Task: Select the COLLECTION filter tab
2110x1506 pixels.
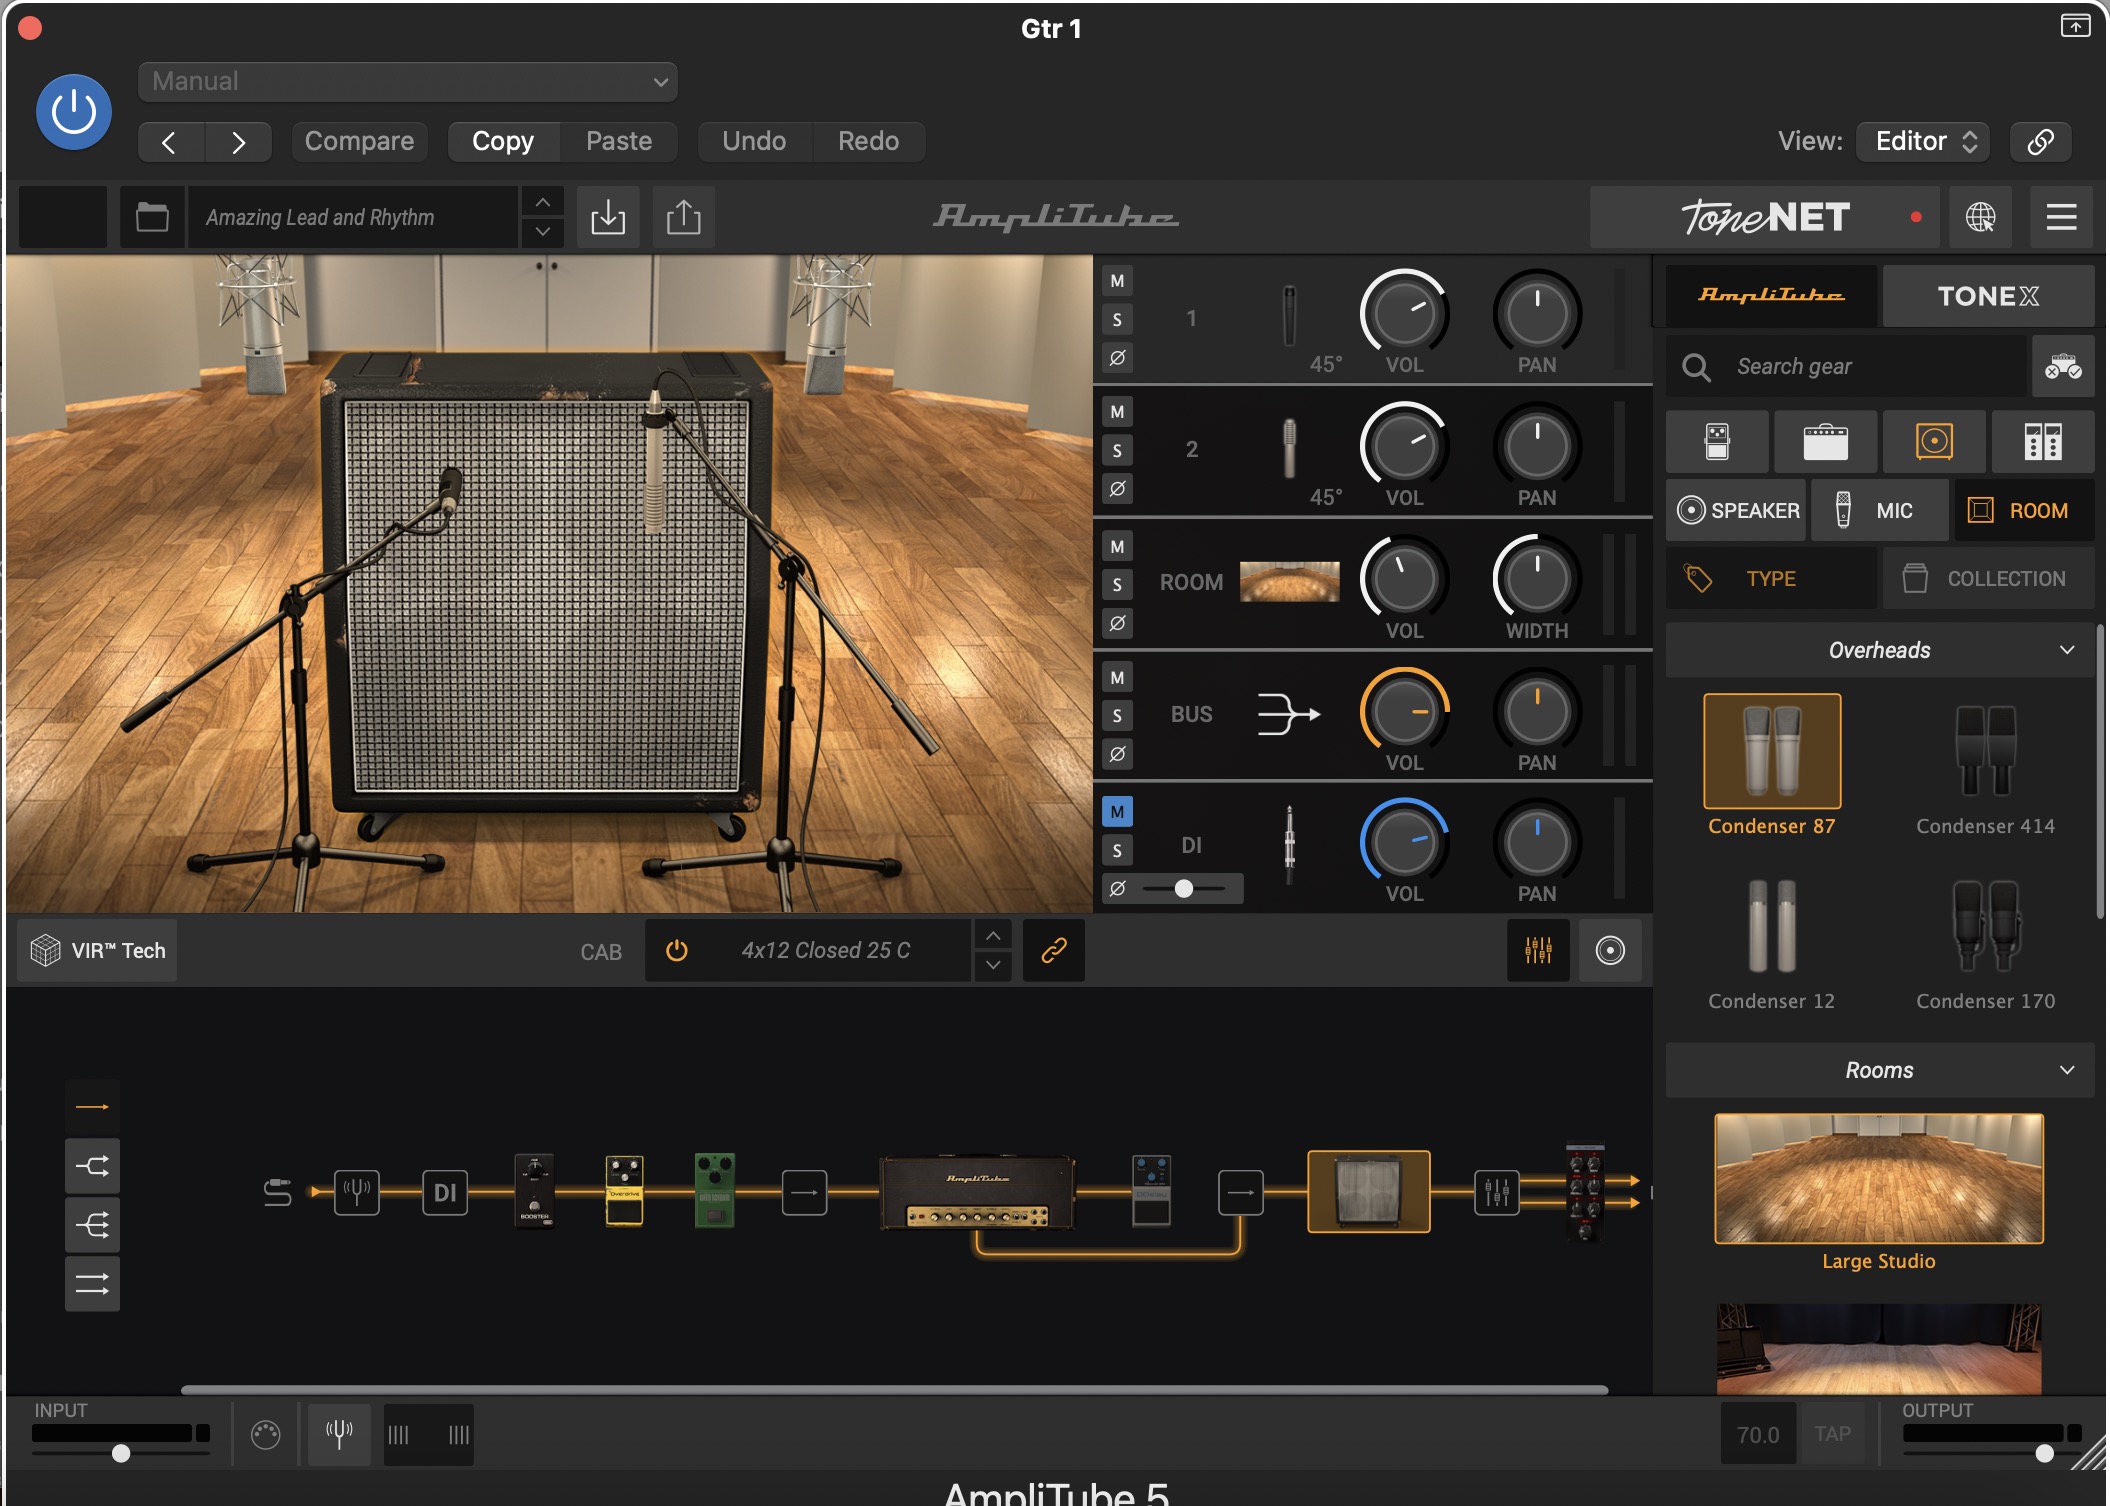Action: (1988, 578)
